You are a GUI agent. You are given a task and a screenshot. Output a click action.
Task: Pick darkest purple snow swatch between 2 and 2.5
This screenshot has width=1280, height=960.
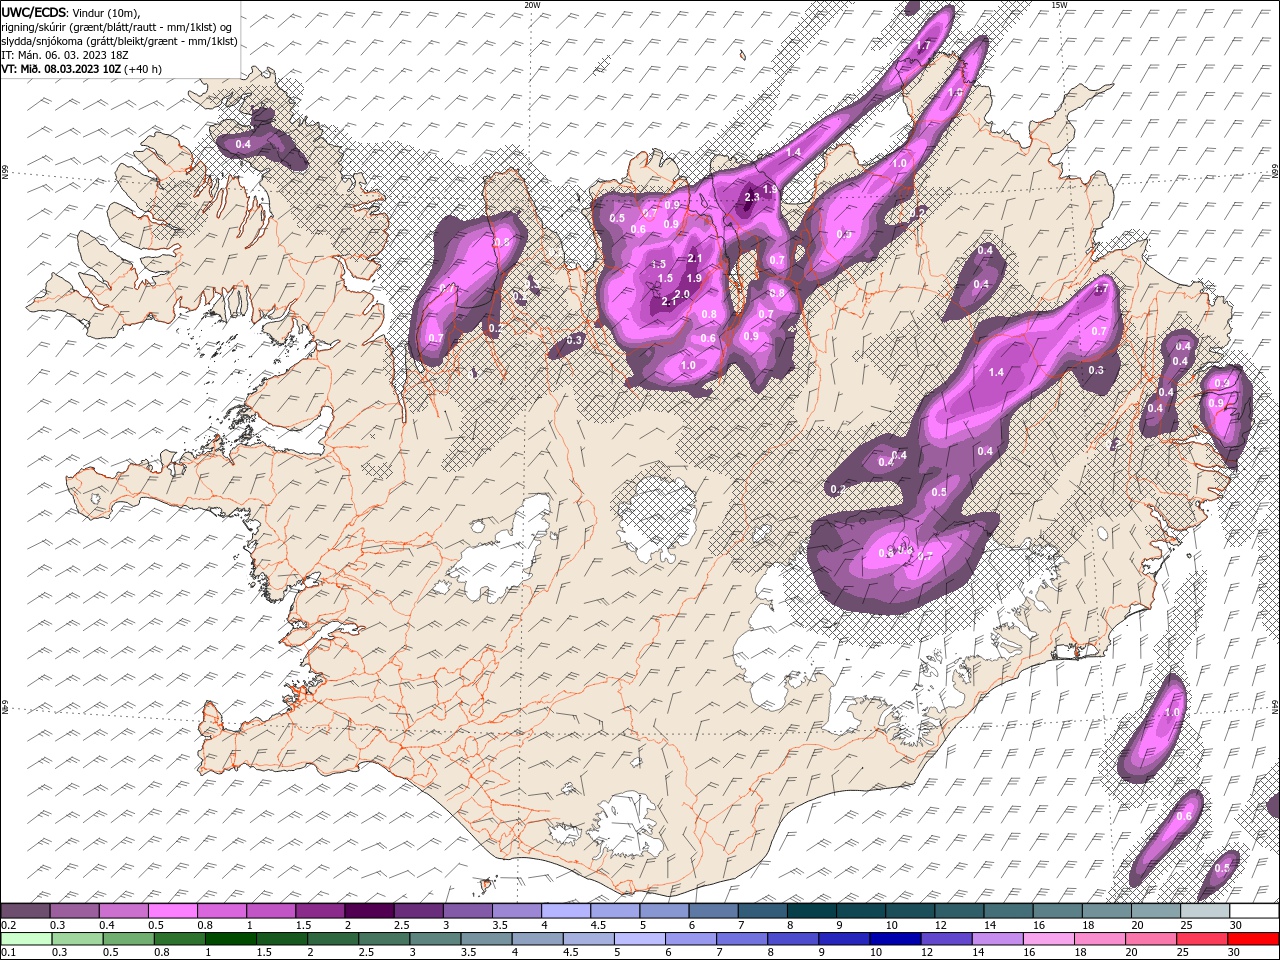[x=369, y=911]
